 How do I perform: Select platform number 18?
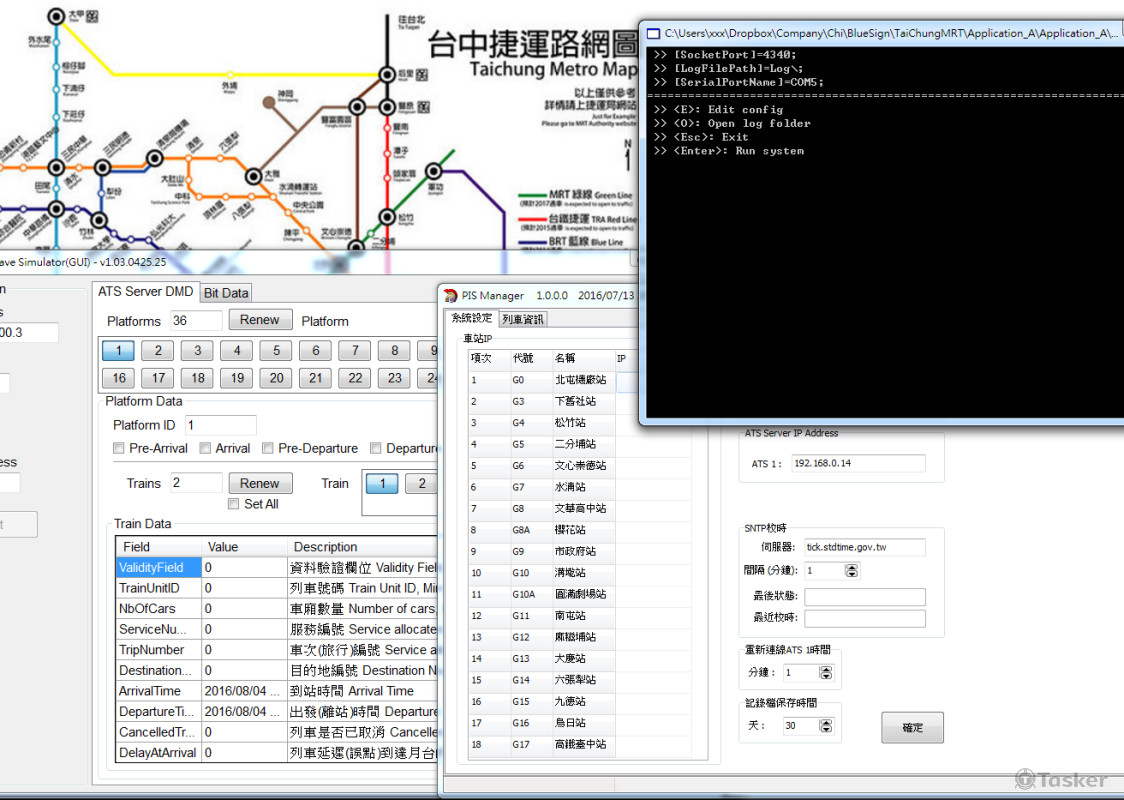coord(196,378)
